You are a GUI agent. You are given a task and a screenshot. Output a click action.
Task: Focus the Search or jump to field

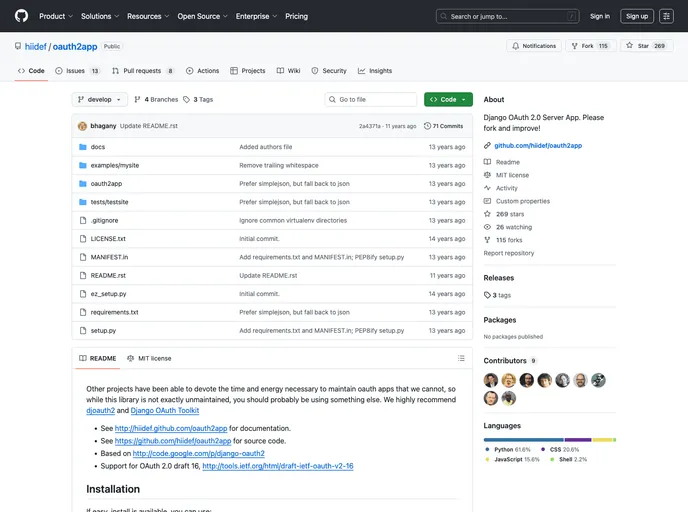click(x=507, y=16)
